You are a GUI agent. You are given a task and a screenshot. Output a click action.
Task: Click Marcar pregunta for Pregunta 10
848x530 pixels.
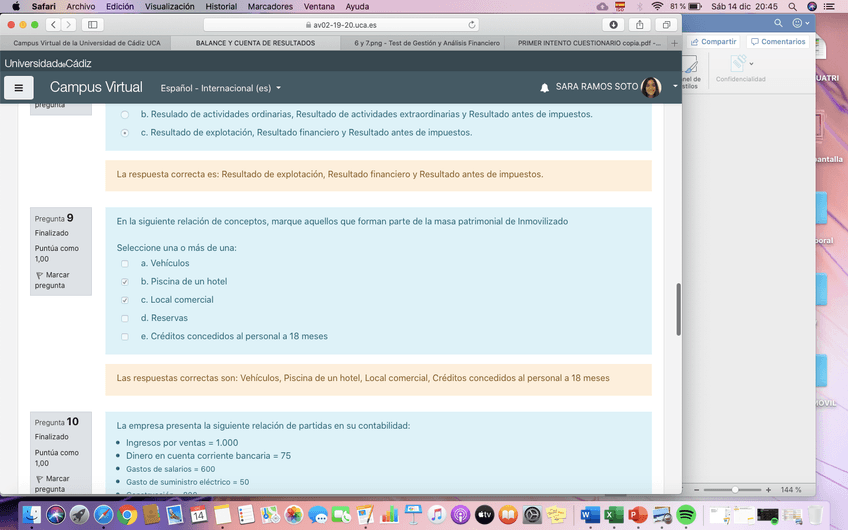52,483
